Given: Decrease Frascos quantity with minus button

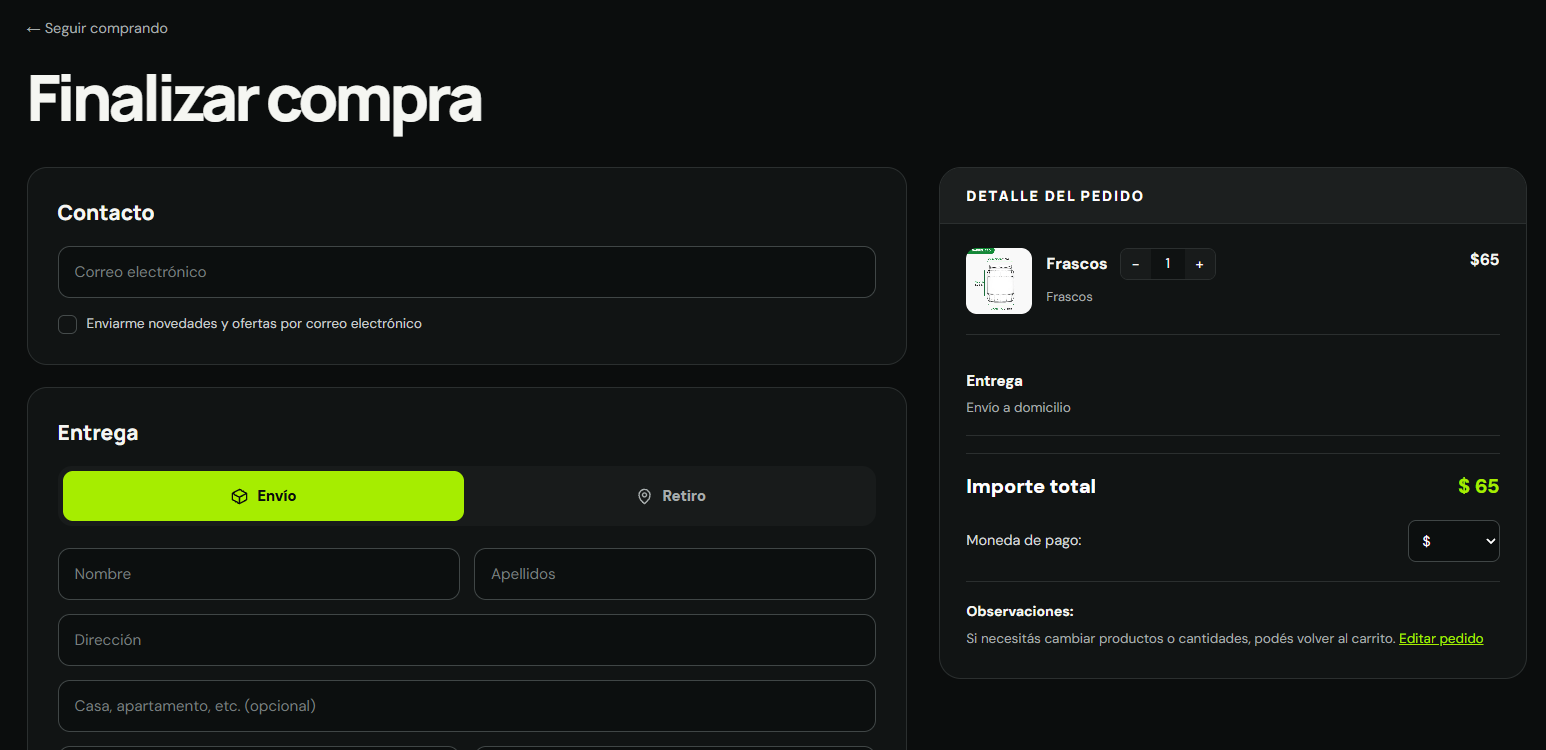Looking at the screenshot, I should pyautogui.click(x=1136, y=264).
